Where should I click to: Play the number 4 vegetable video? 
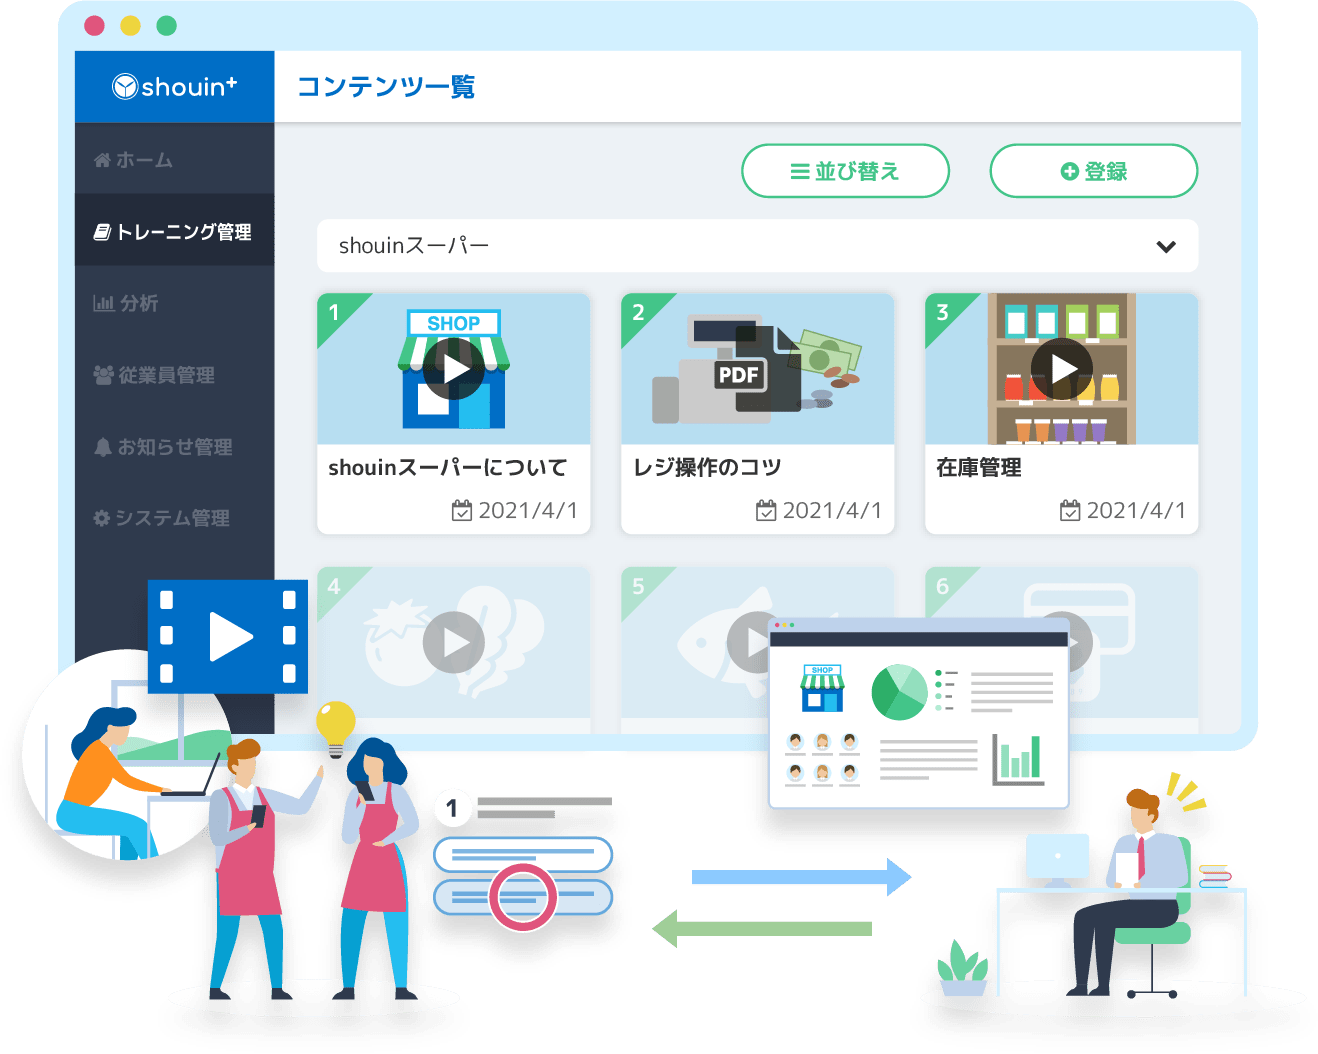pyautogui.click(x=454, y=642)
